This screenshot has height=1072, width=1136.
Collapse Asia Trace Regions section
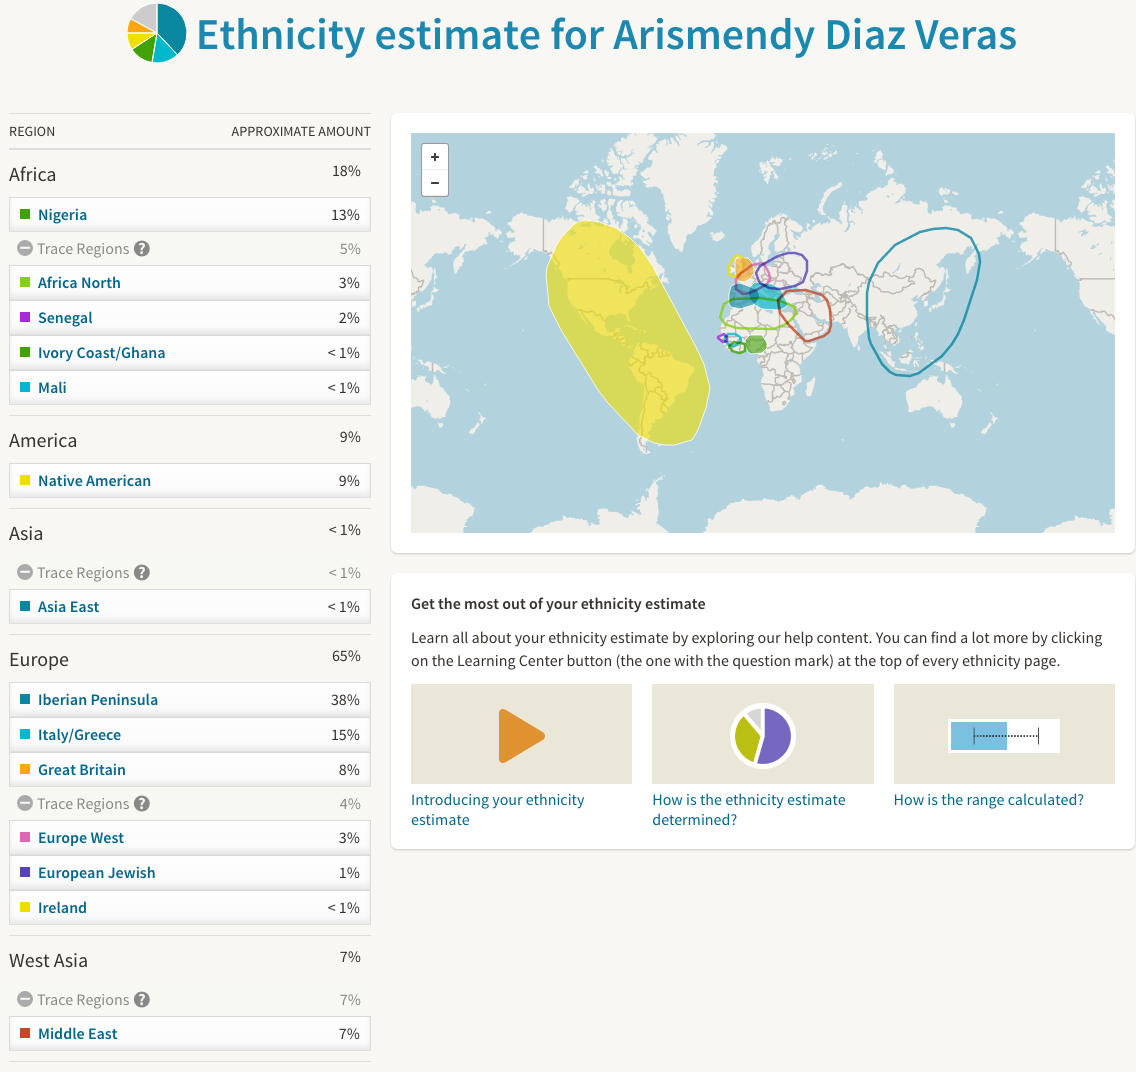click(25, 573)
